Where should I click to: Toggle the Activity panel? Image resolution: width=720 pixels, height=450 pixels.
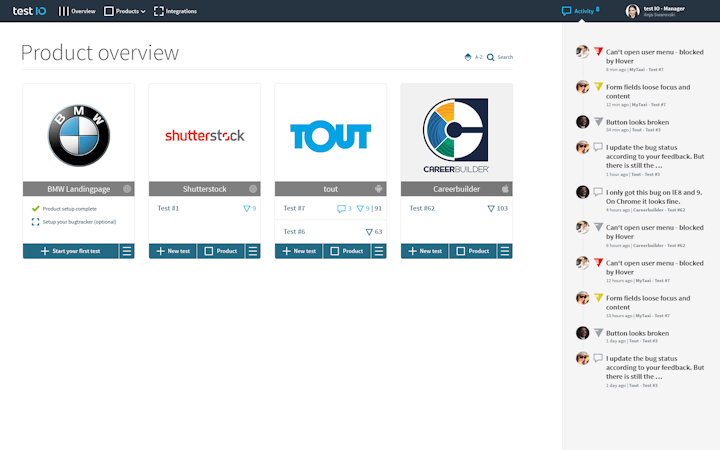[x=580, y=11]
